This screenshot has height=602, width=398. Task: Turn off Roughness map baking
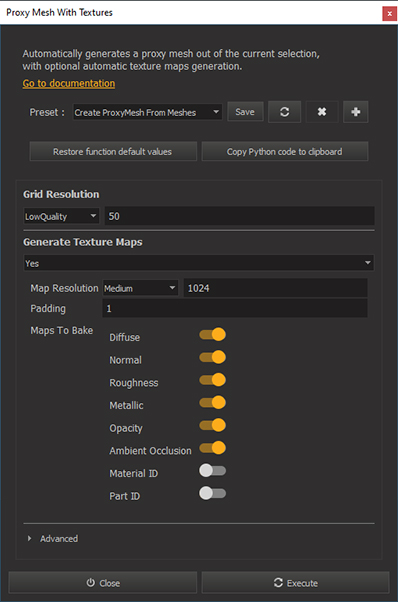point(212,380)
